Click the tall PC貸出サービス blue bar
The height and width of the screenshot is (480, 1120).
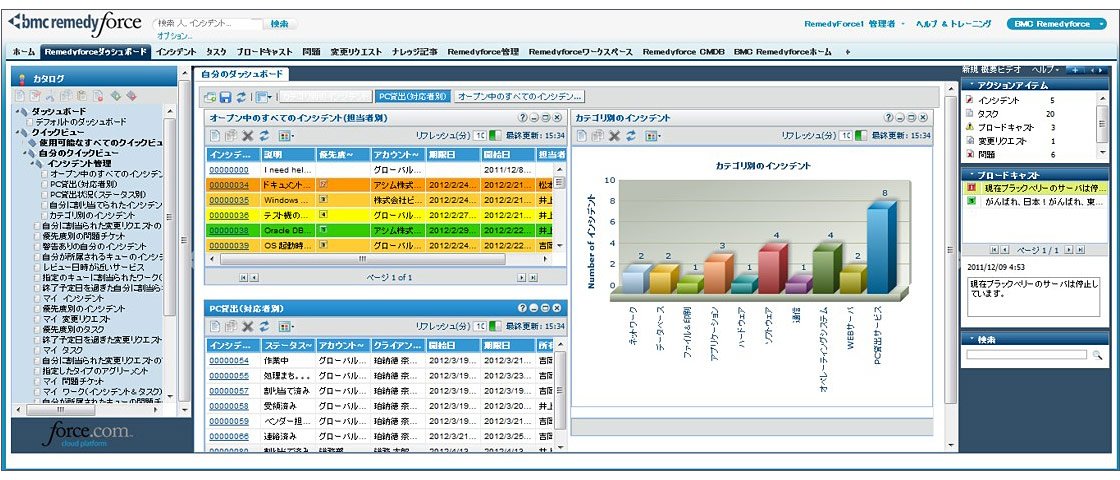(881, 247)
